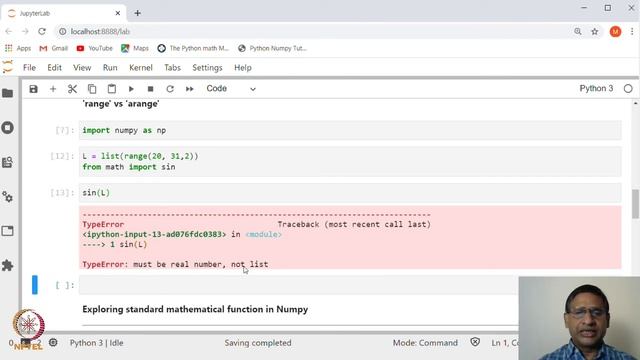The image size is (640, 360).
Task: Open the Chrome three-dot menu
Action: click(632, 31)
